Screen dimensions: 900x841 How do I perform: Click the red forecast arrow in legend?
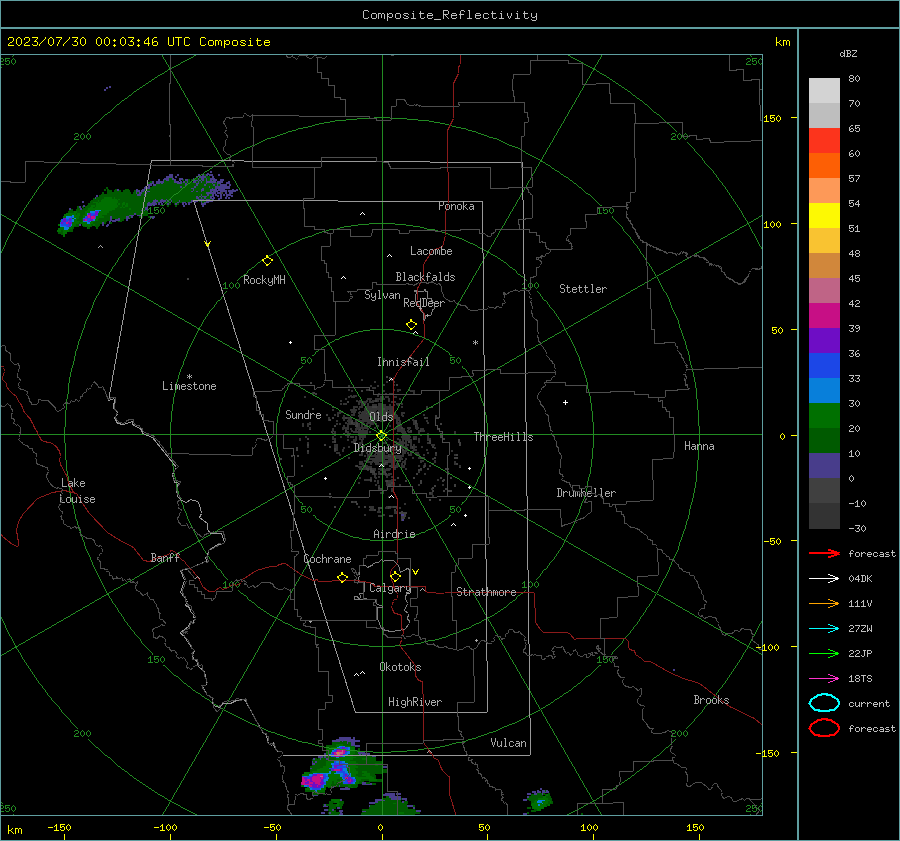pyautogui.click(x=824, y=553)
